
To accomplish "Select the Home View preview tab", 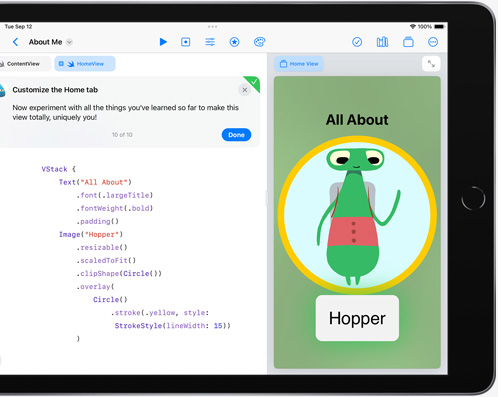I will pyautogui.click(x=299, y=64).
